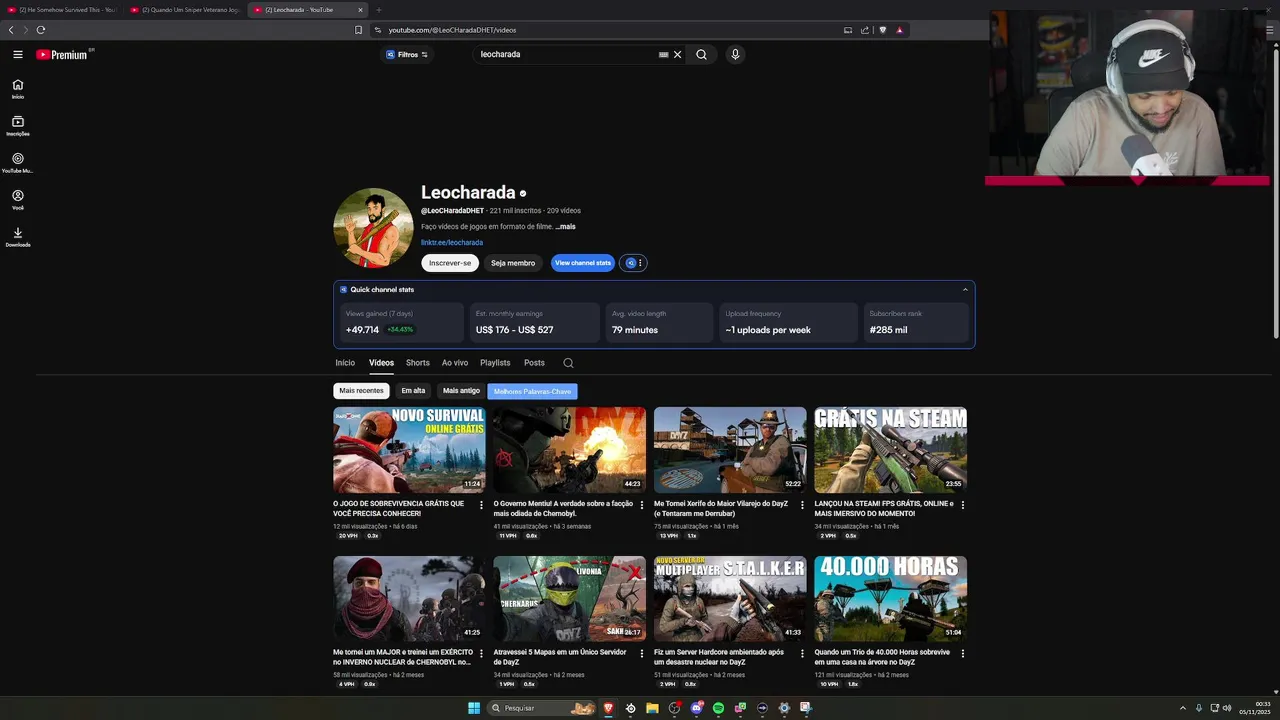The height and width of the screenshot is (720, 1280).
Task: Open options for Server Hardcore video
Action: (x=802, y=653)
